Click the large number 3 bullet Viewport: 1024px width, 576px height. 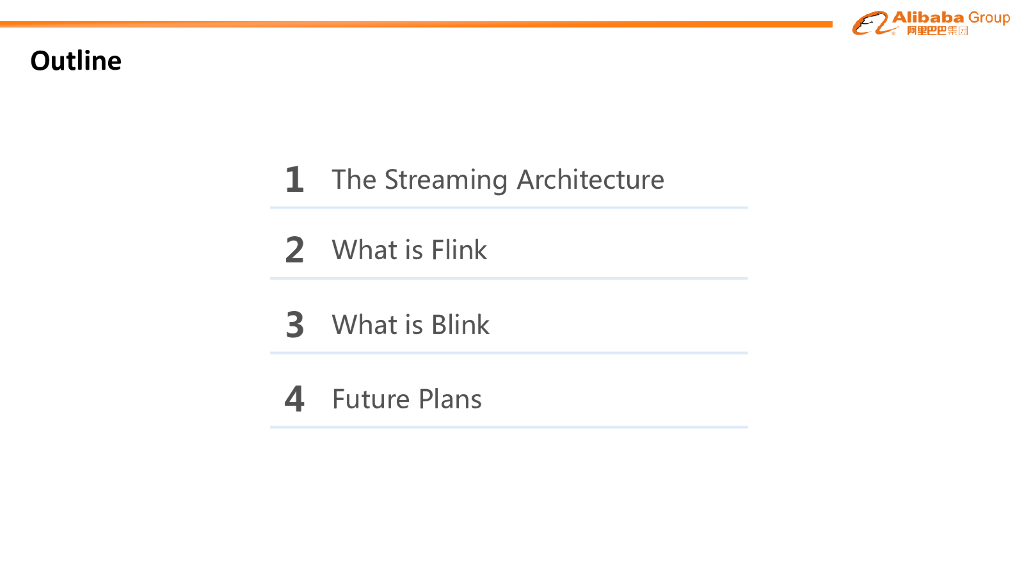click(x=294, y=325)
